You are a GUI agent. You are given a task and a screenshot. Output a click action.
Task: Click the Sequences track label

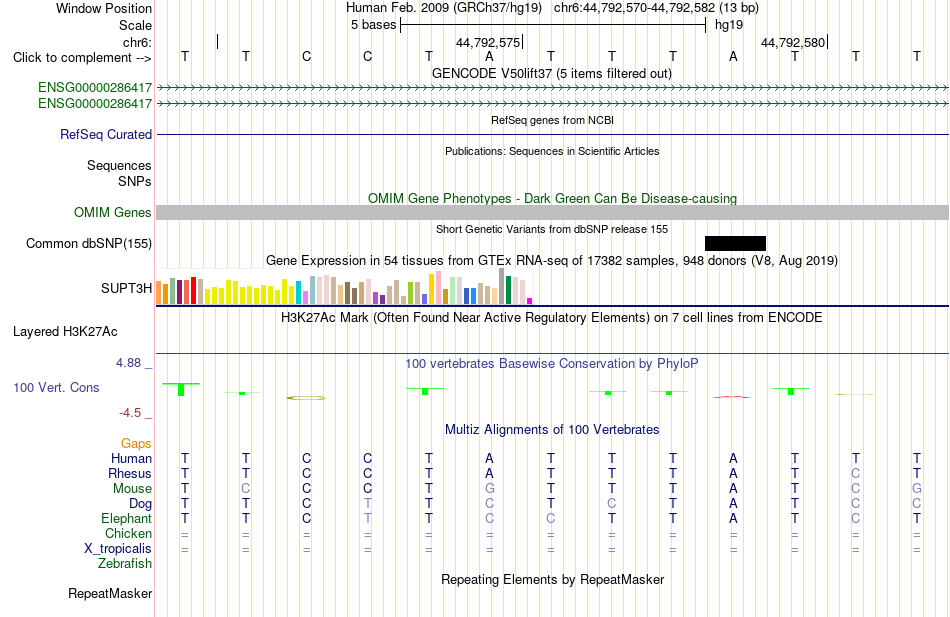click(x=119, y=165)
